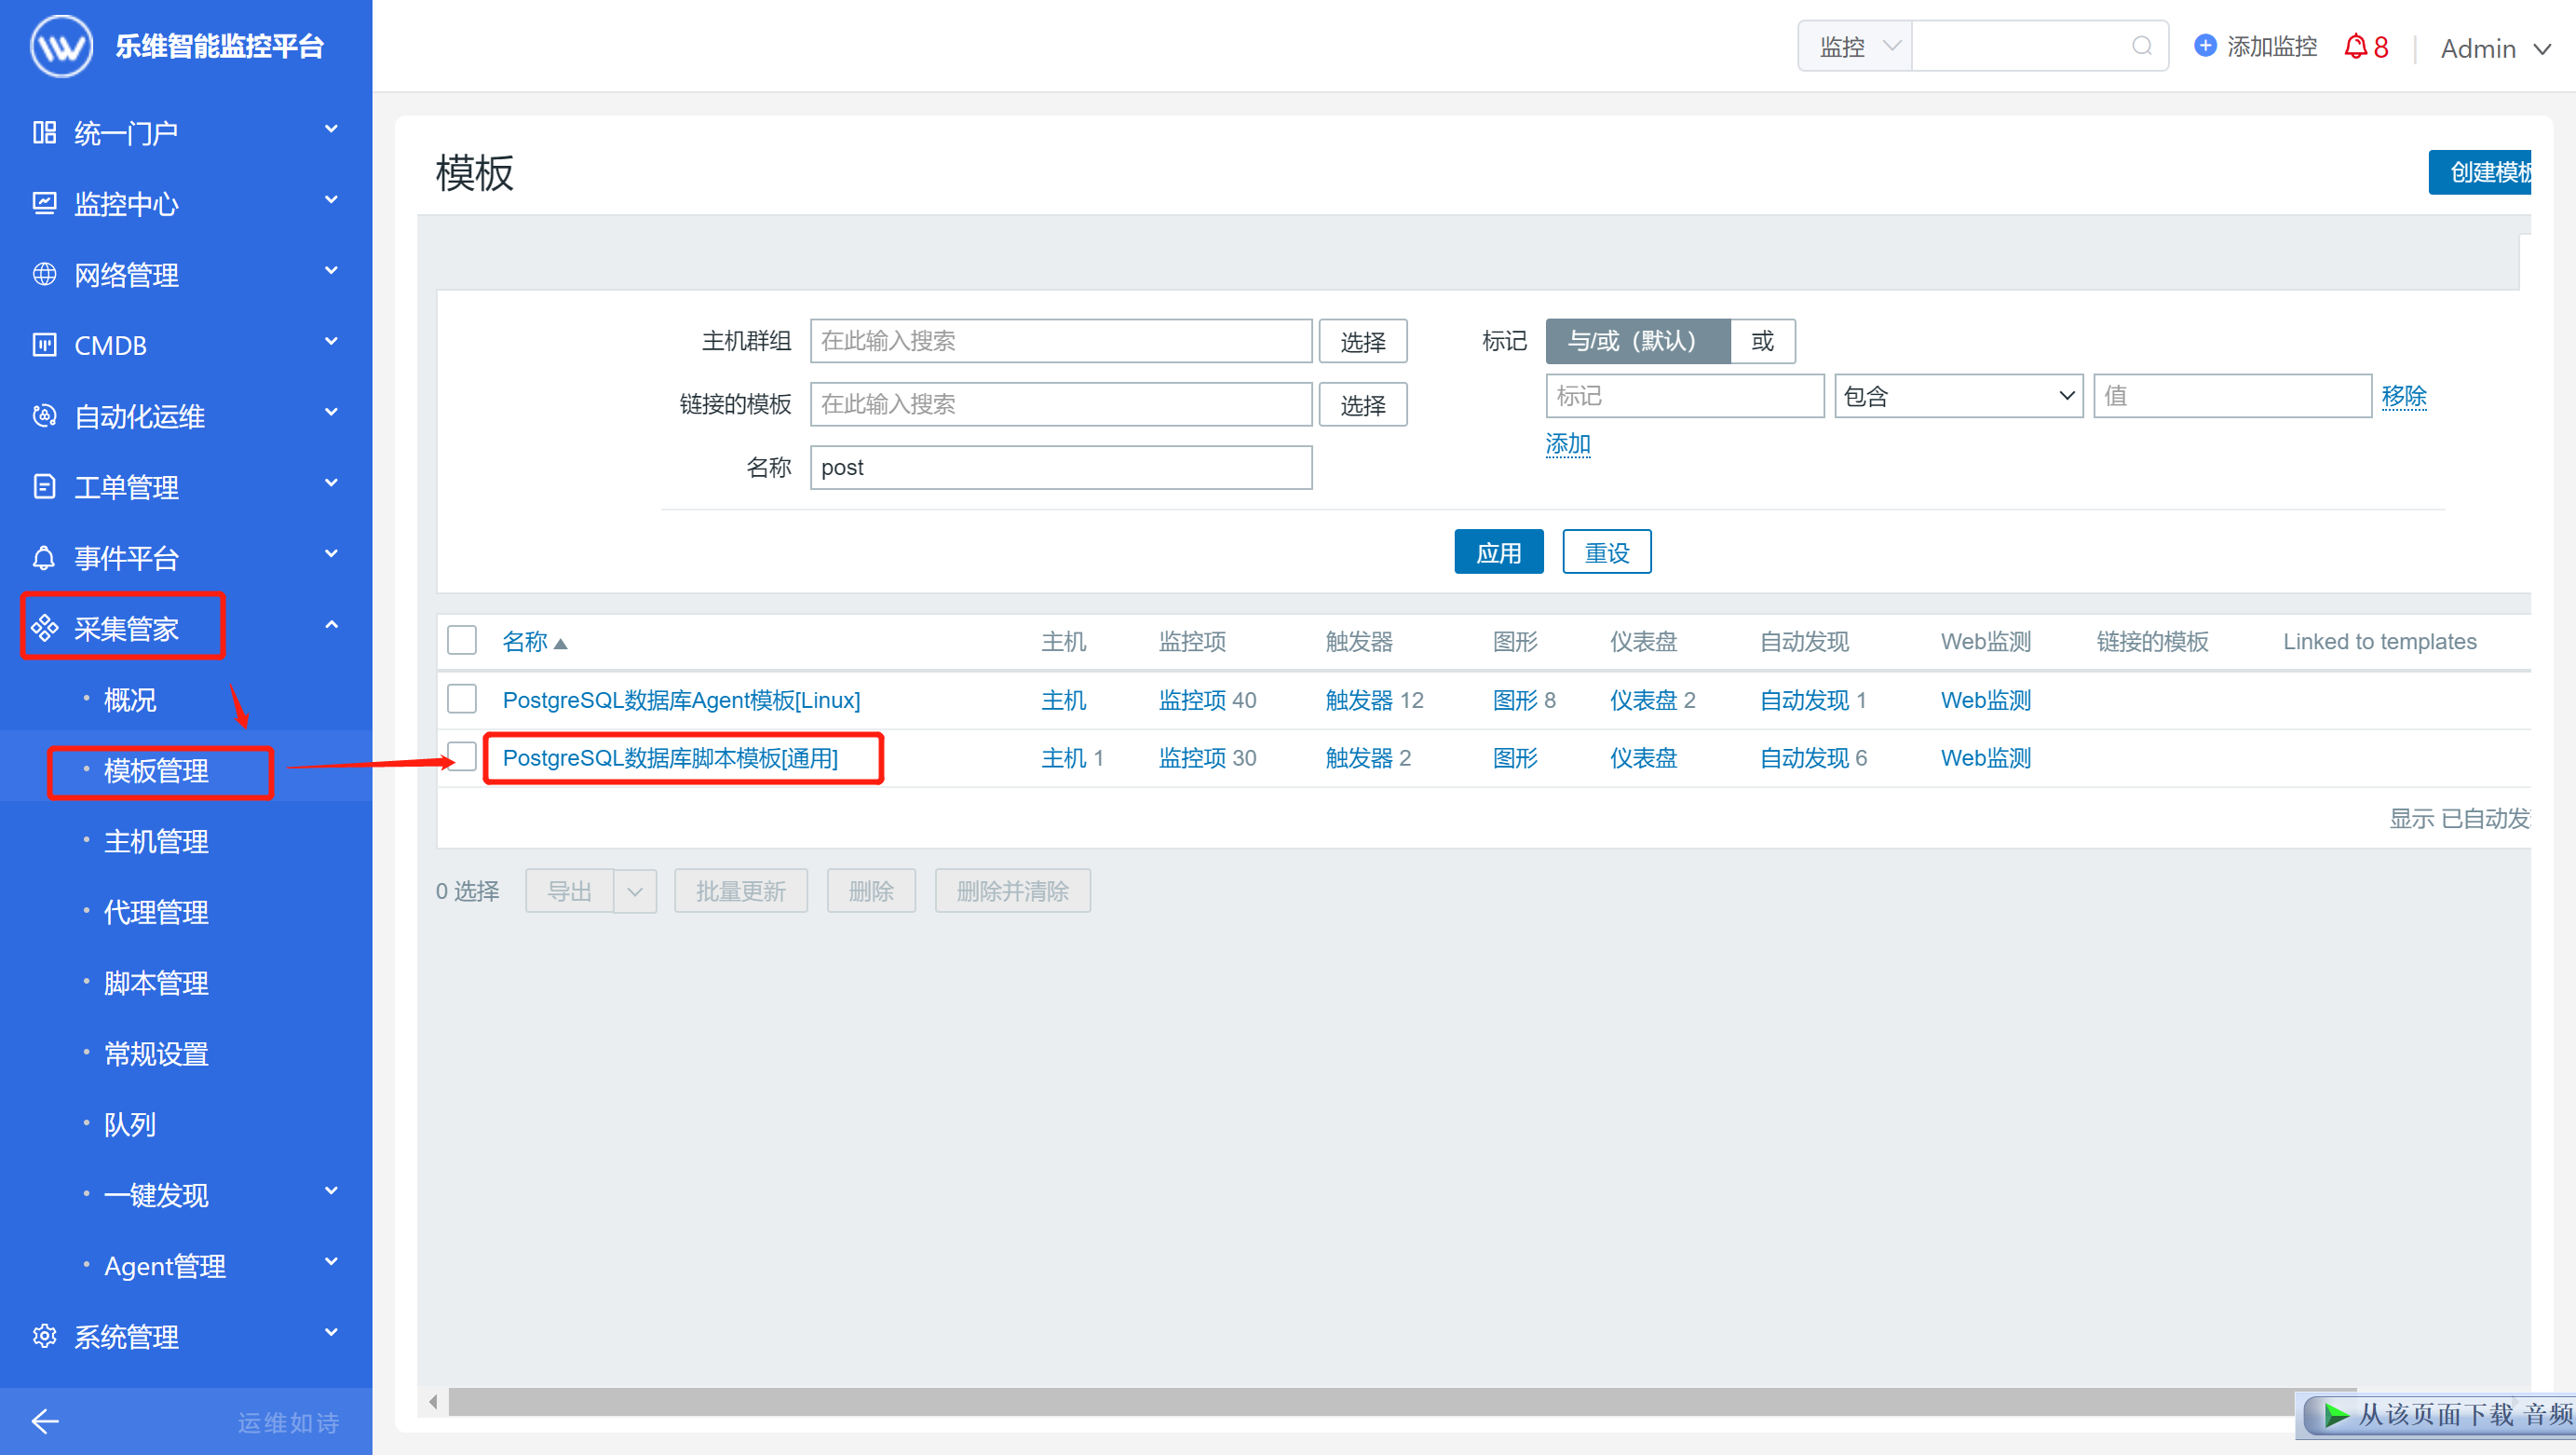
Task: Click the search magnifier icon in top bar
Action: pos(2141,46)
